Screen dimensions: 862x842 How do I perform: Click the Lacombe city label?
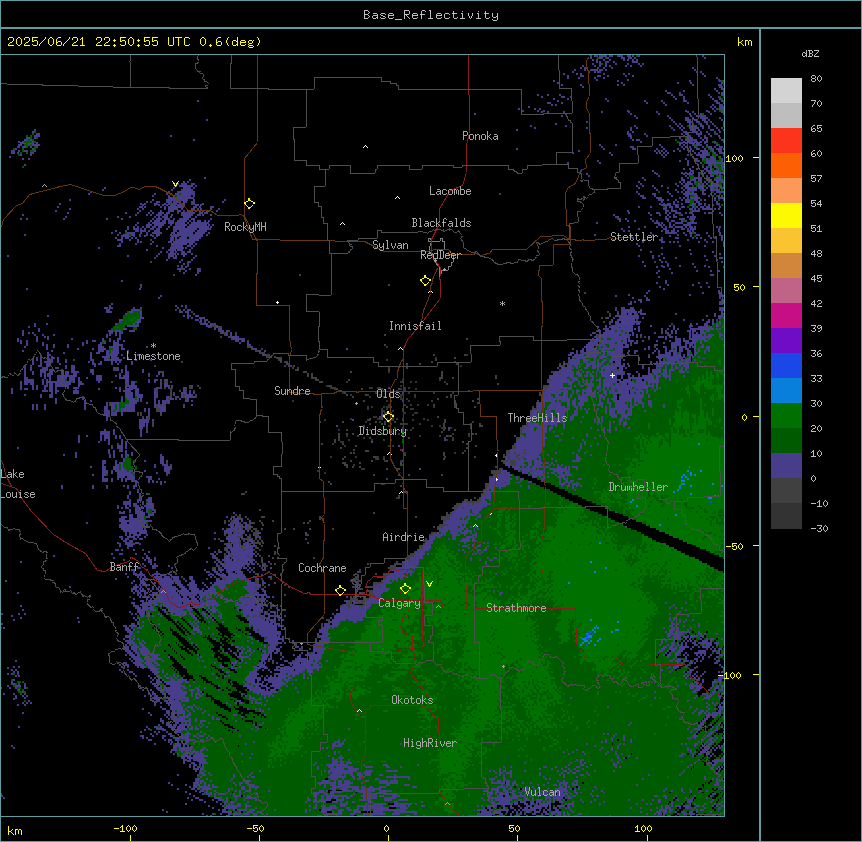tap(450, 191)
